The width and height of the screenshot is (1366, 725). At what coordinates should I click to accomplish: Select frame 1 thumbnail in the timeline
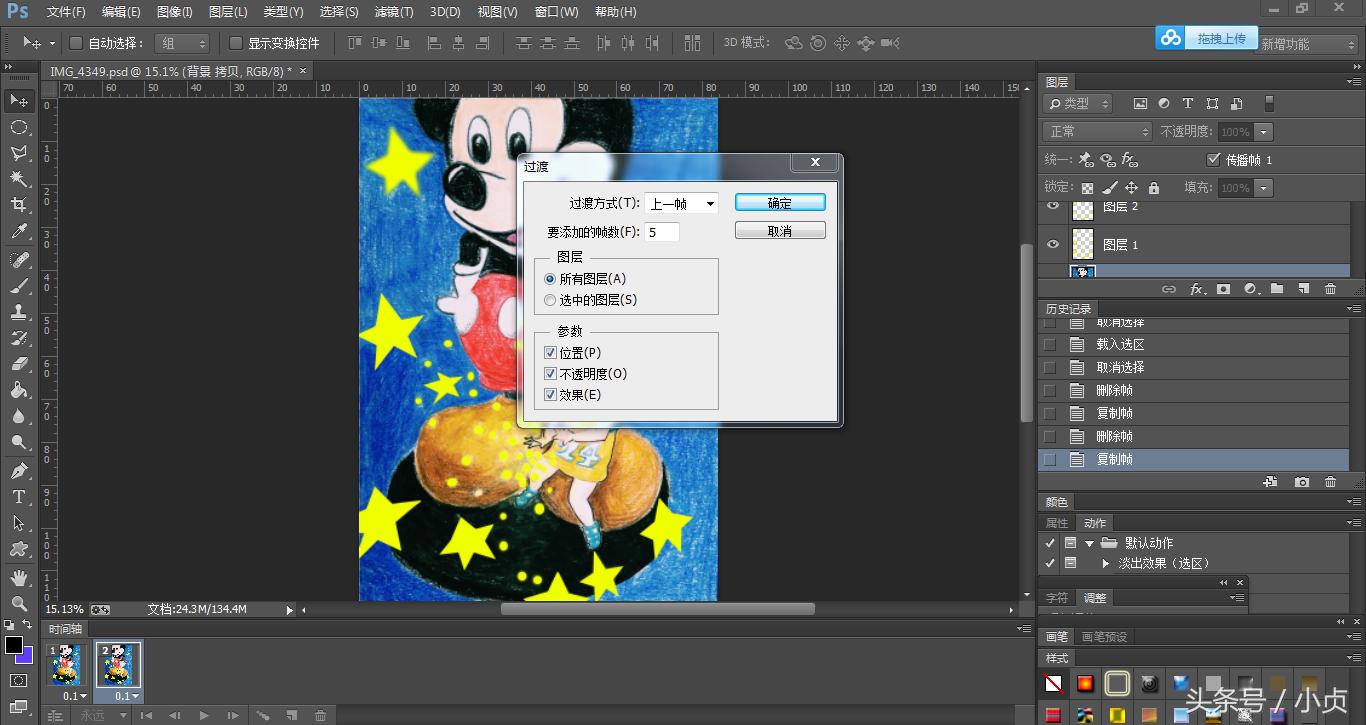tap(65, 665)
